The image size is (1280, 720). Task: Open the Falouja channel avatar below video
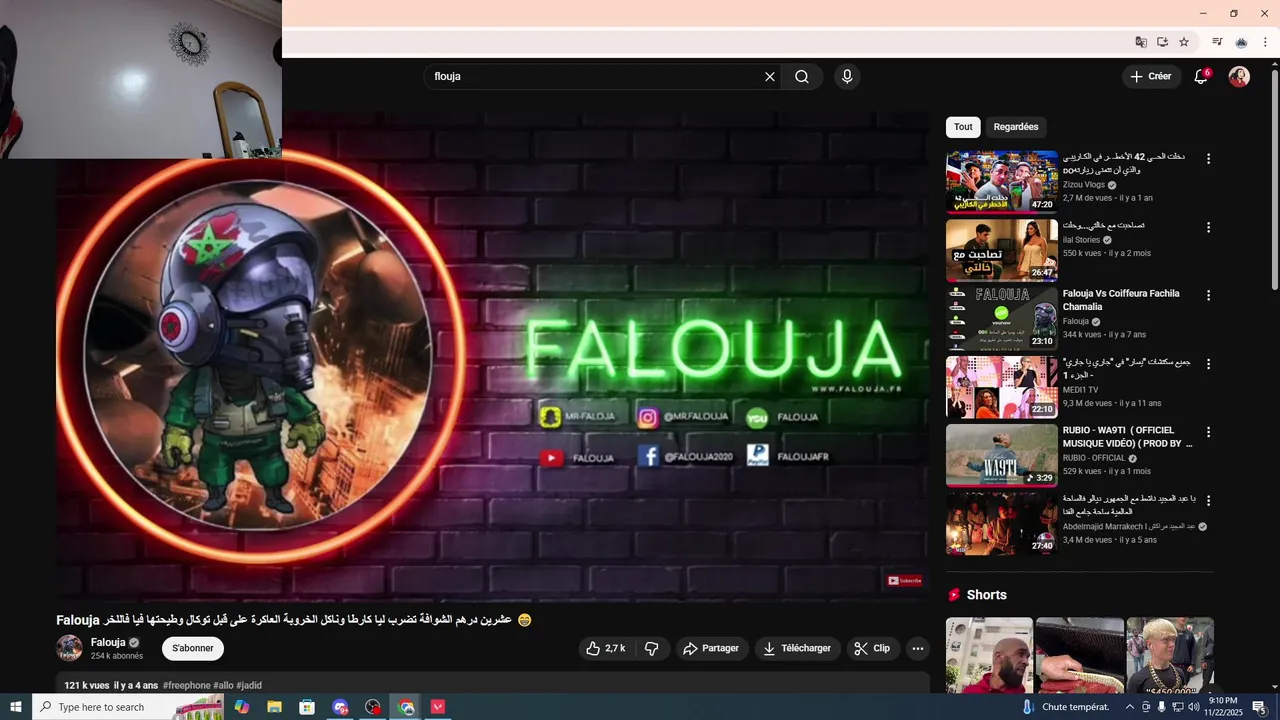[70, 648]
